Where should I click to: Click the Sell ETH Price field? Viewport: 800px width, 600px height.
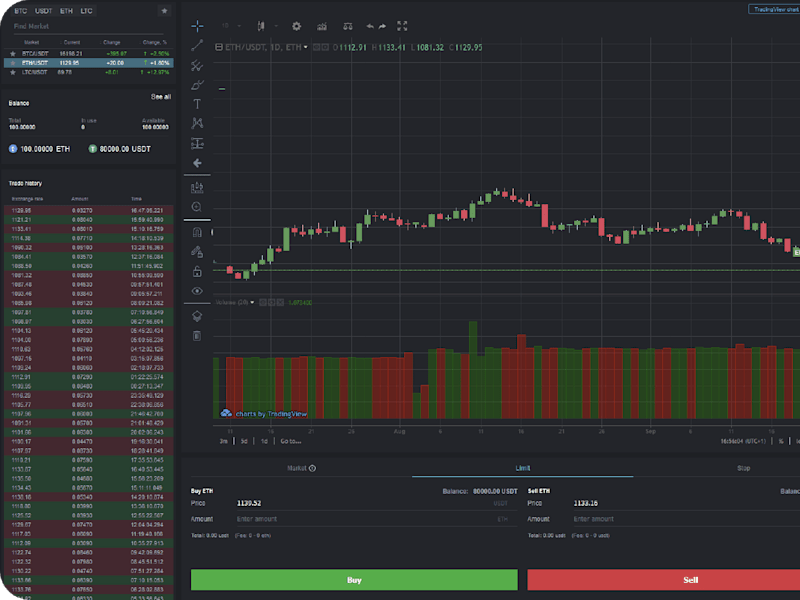coord(686,503)
